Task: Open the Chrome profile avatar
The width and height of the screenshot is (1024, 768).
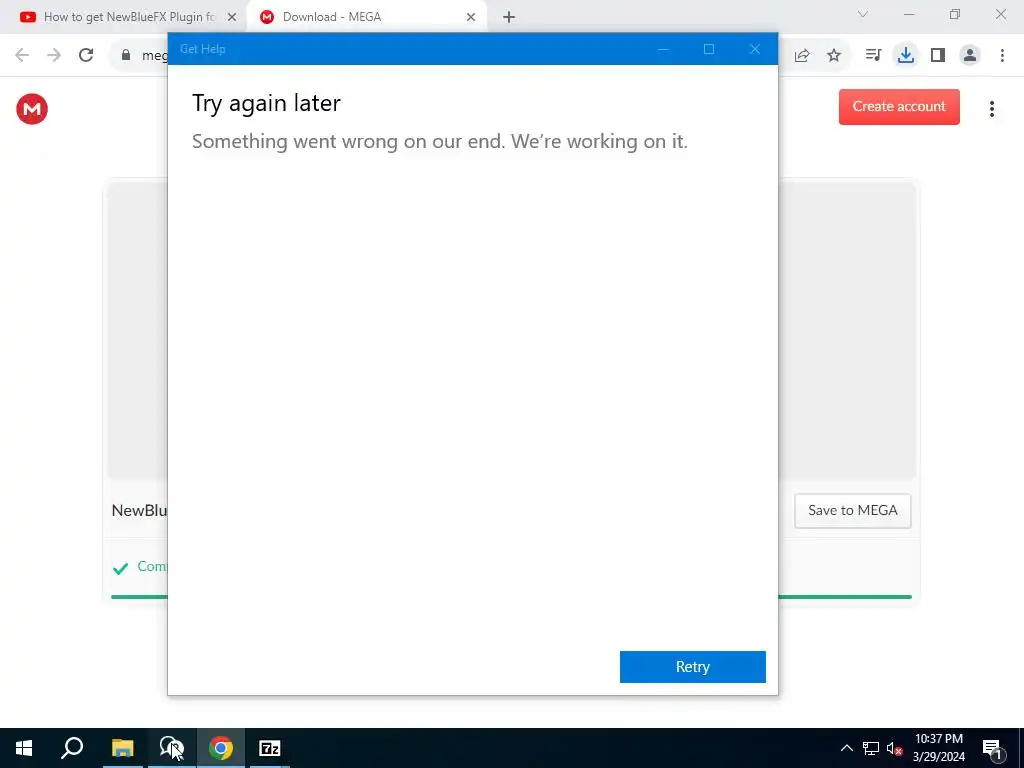Action: coord(970,55)
